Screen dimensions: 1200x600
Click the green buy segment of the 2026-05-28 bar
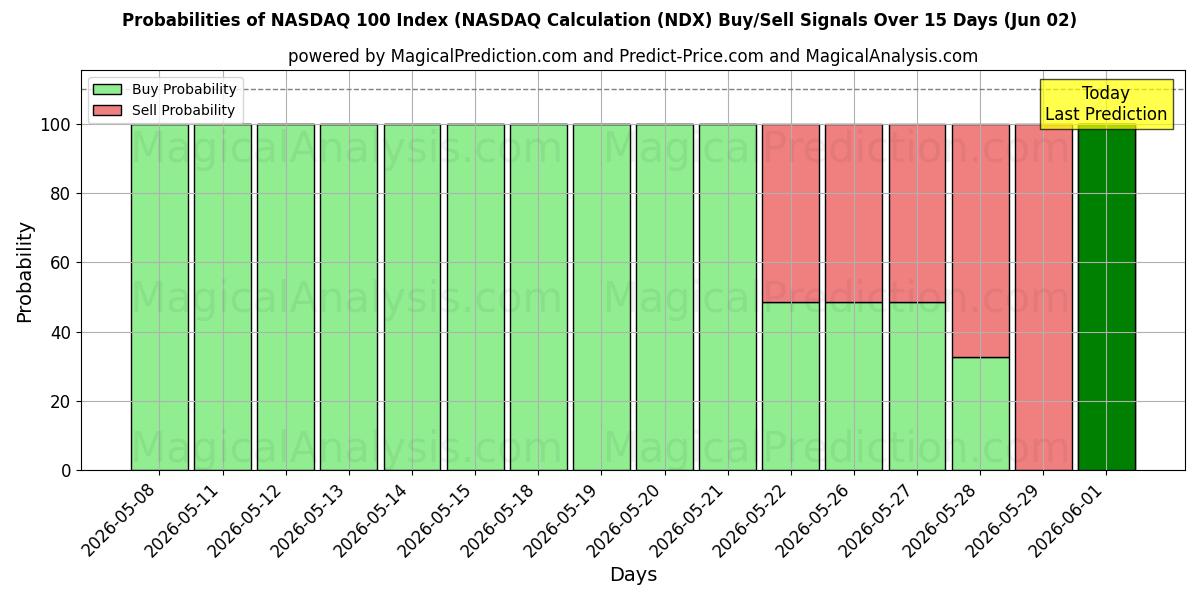[980, 413]
